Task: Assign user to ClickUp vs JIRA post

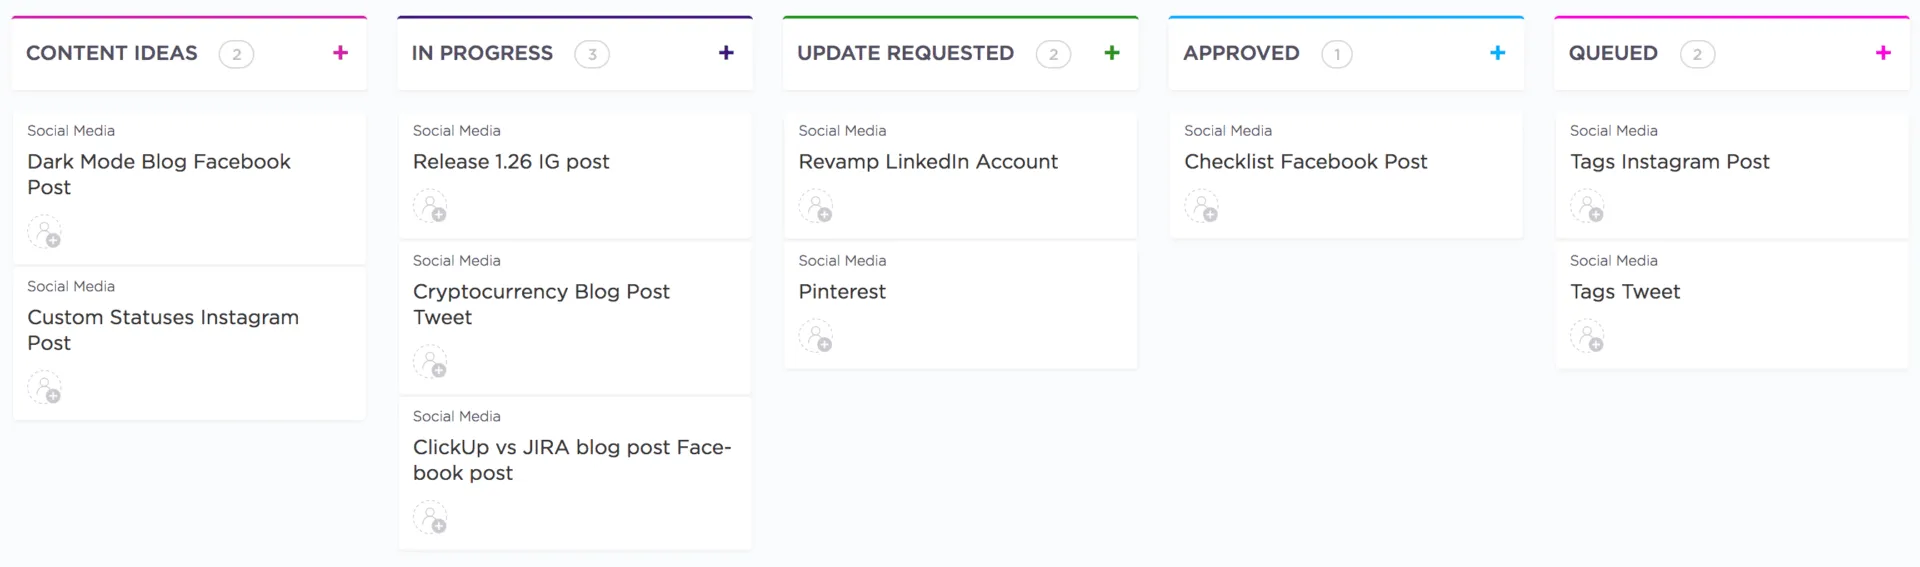Action: (431, 518)
